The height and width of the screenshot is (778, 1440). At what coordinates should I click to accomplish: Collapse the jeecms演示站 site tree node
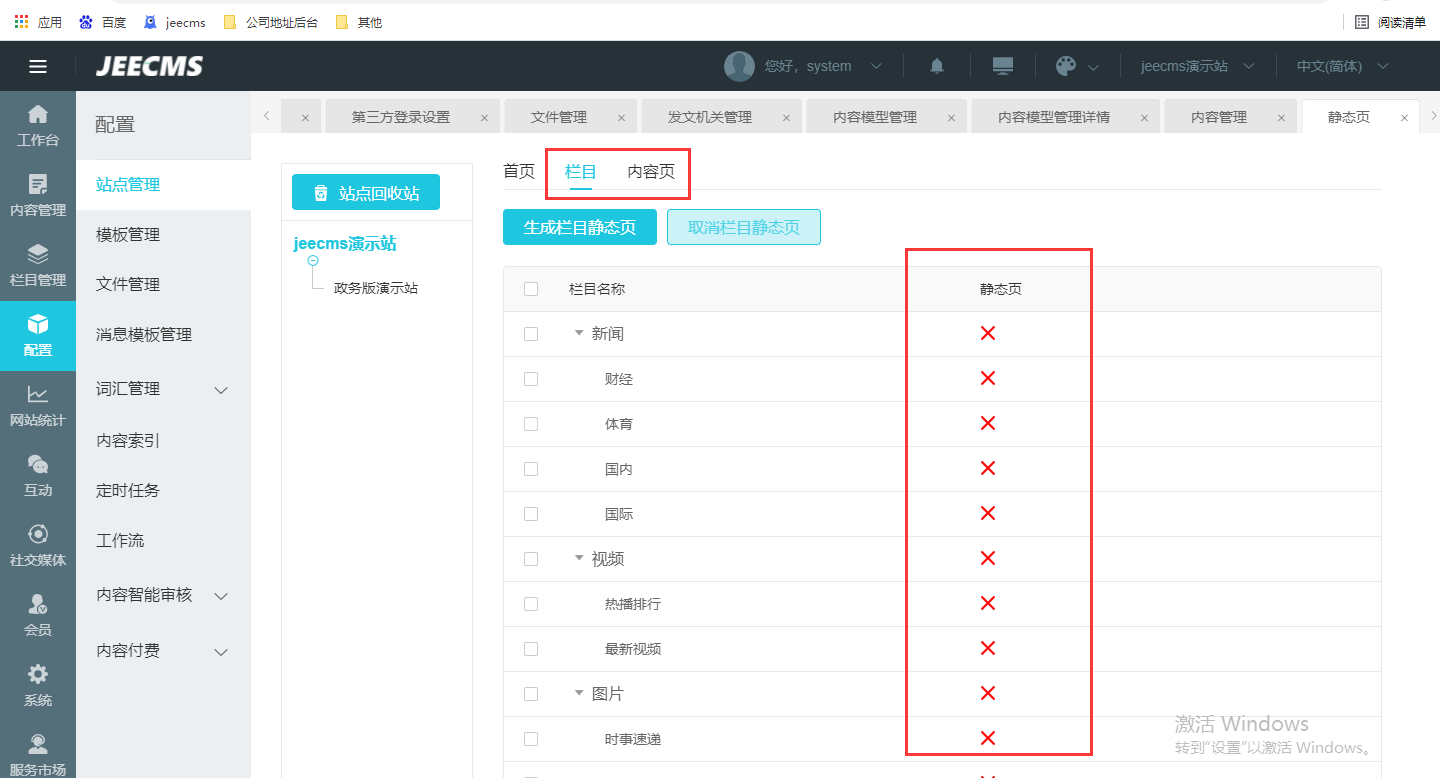coord(313,260)
